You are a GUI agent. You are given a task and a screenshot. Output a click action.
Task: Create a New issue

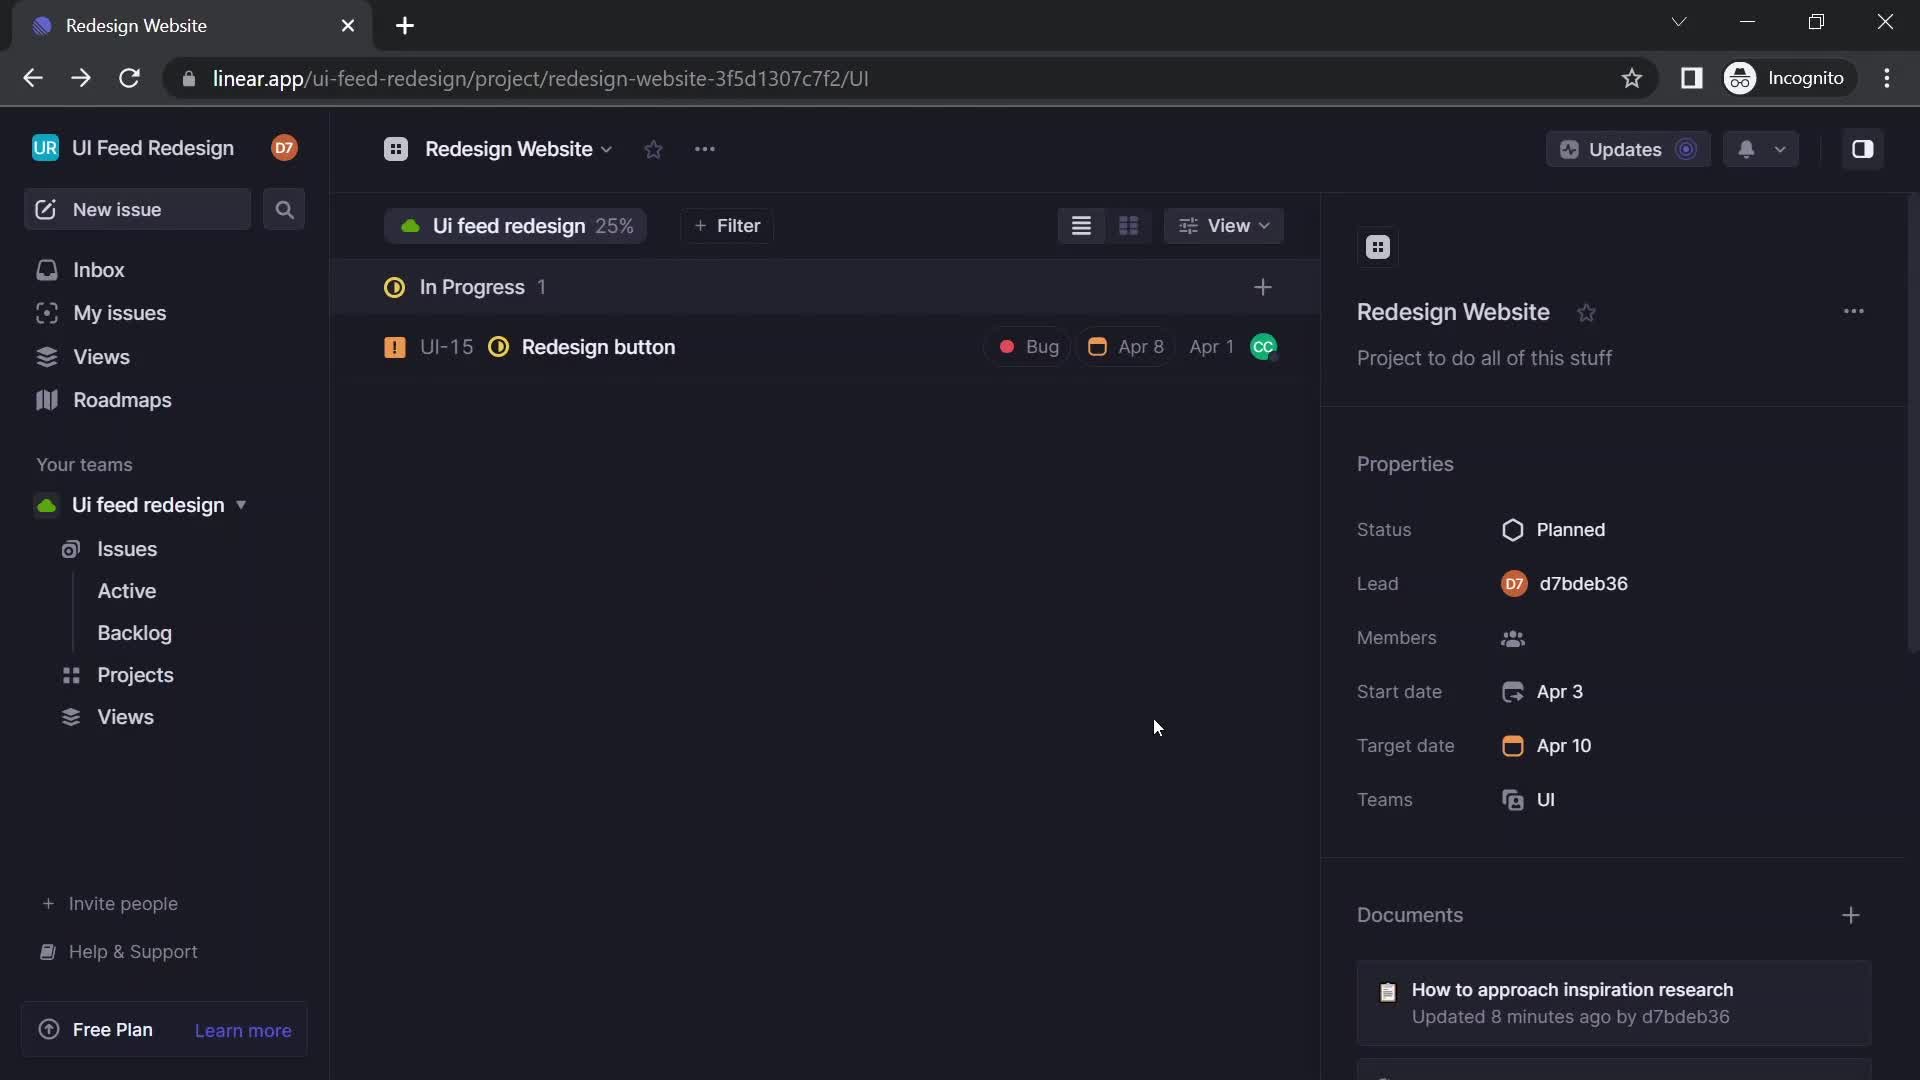click(137, 210)
